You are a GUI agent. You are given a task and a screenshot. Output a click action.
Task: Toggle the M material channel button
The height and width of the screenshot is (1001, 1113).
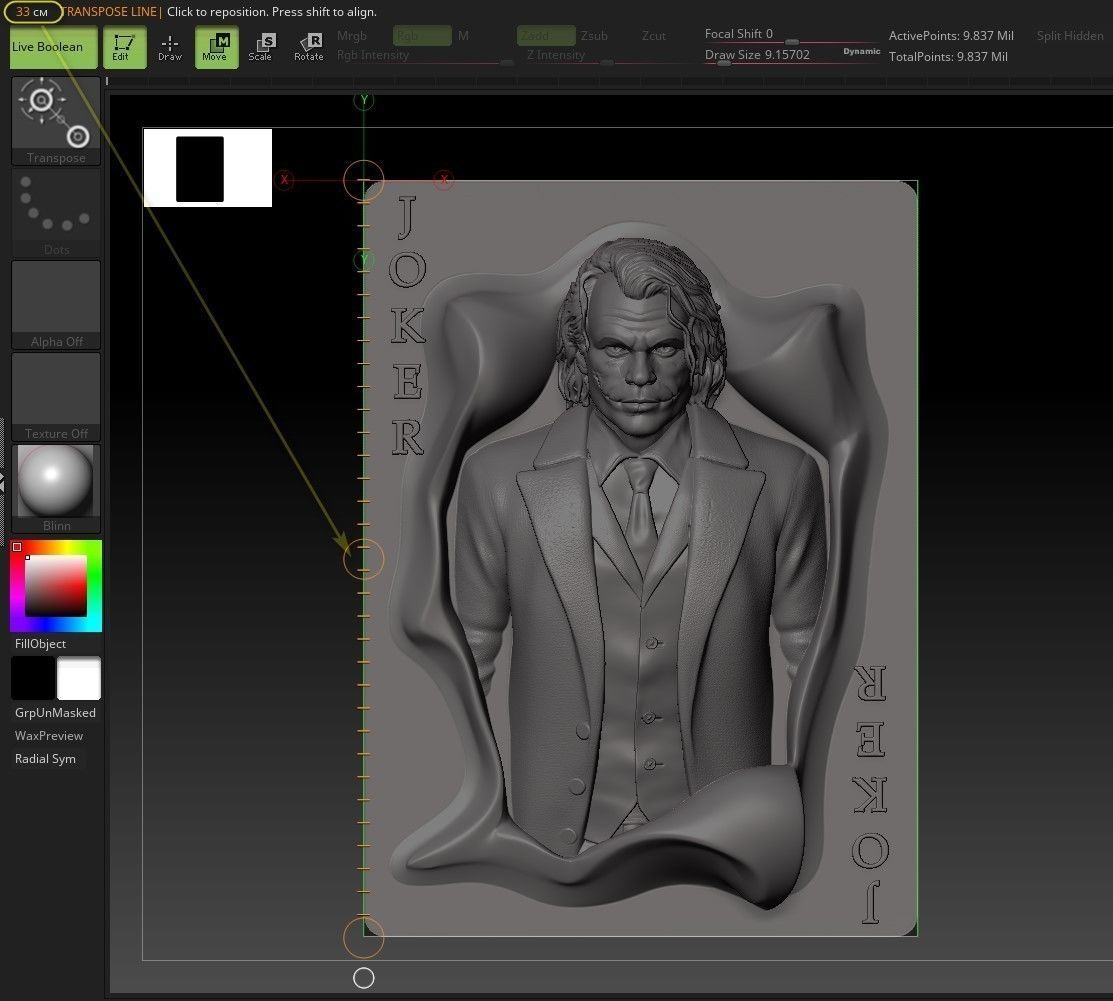coord(463,35)
